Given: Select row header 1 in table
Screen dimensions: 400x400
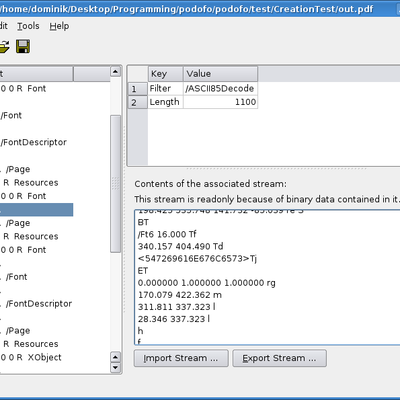Looking at the screenshot, I should 138,89.
